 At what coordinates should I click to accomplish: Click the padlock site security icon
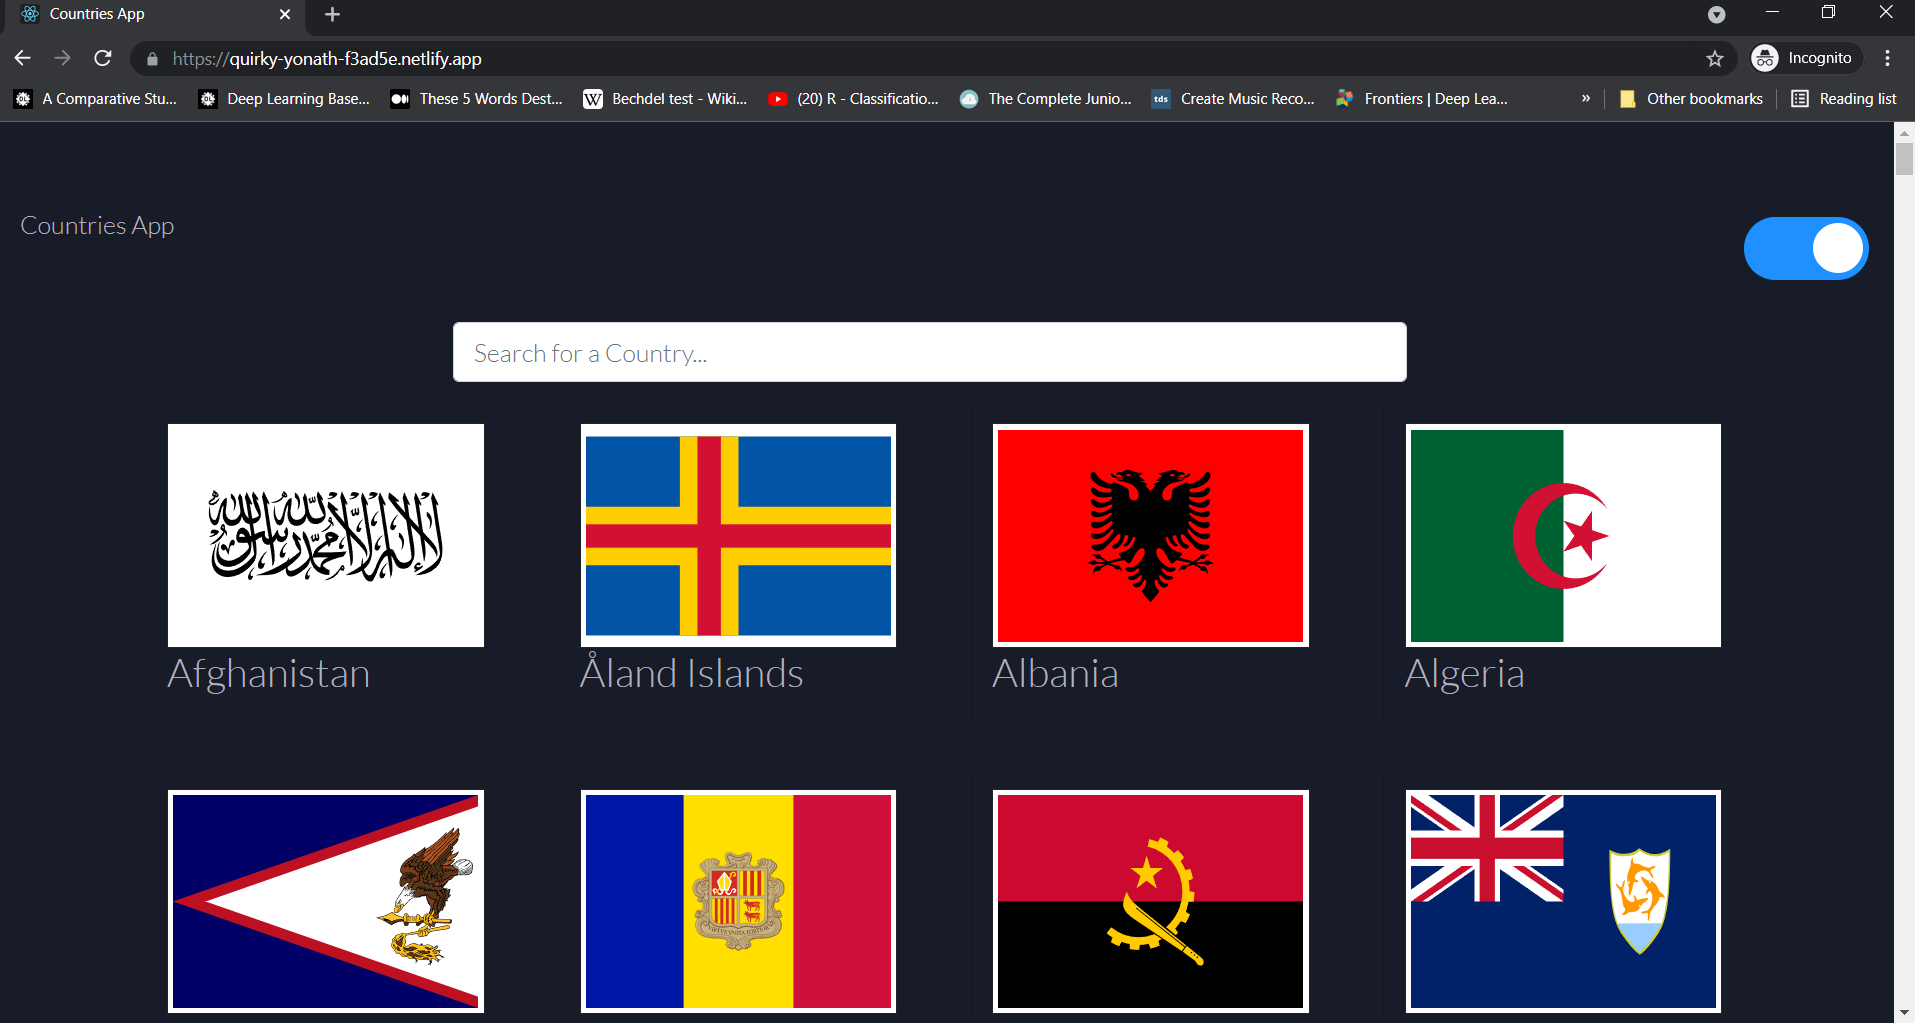click(151, 59)
